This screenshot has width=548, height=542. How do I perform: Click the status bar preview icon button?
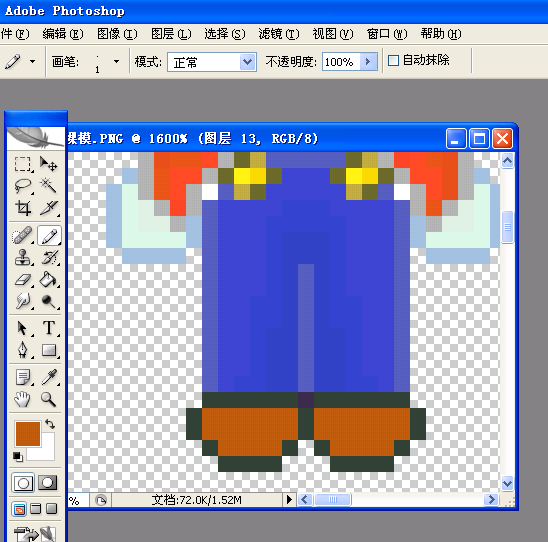coord(101,500)
